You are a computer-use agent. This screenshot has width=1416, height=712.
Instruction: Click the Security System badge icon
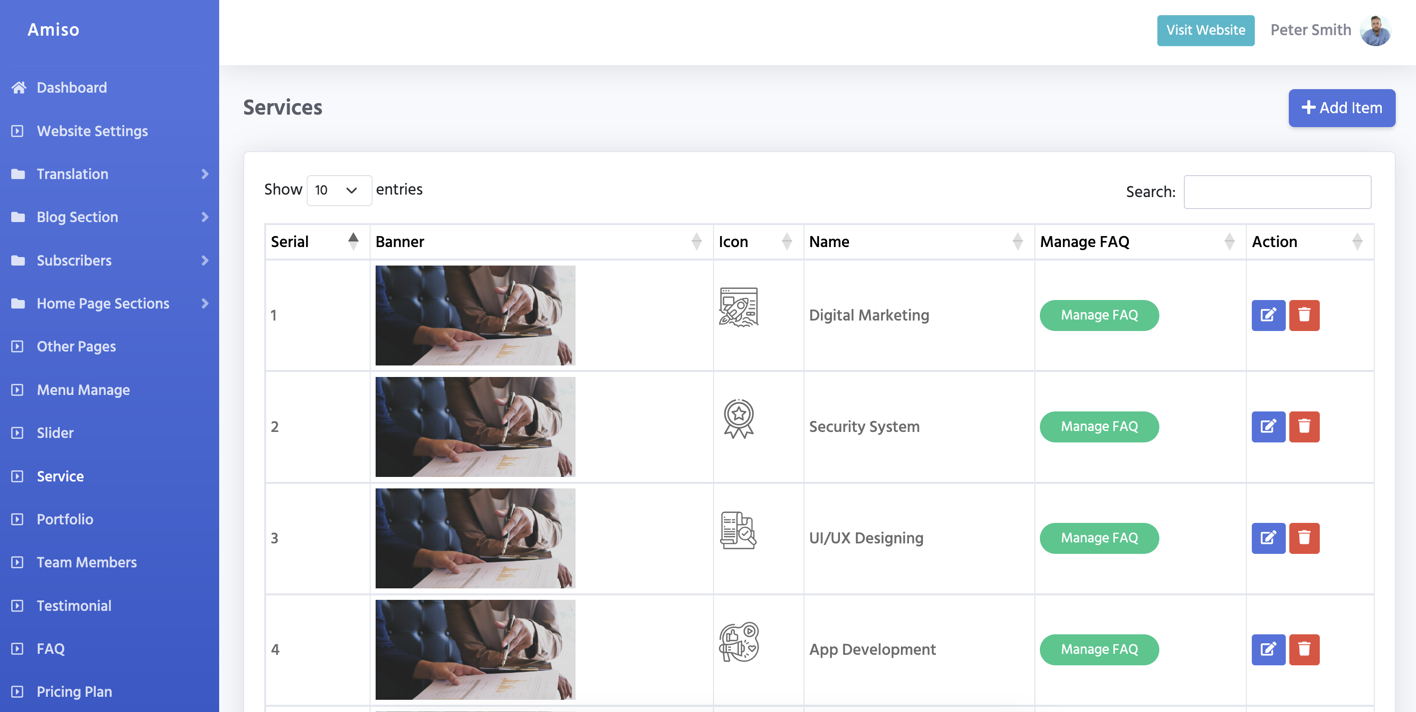(738, 419)
